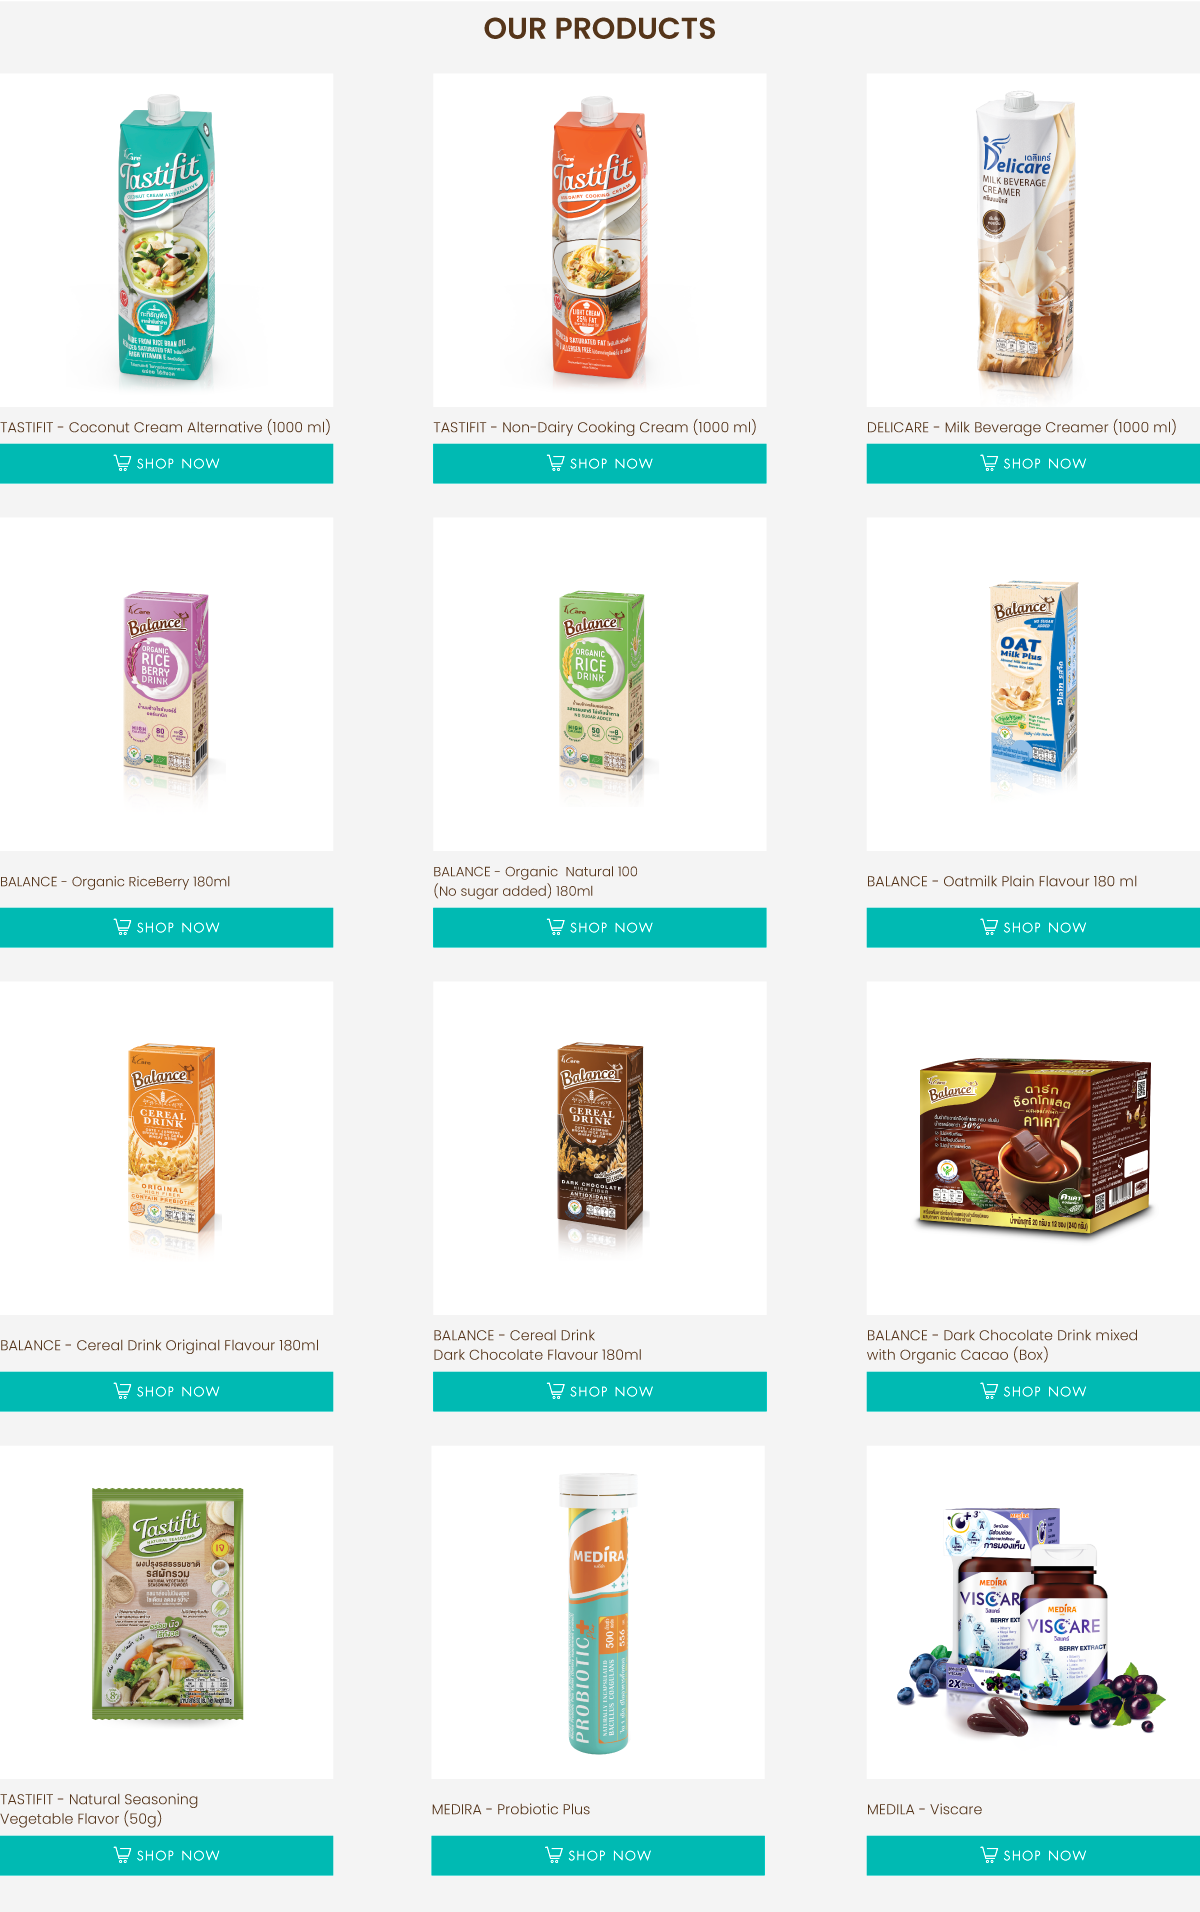
Task: Open the orange Tastifit Cooking Cream image
Action: click(x=600, y=240)
